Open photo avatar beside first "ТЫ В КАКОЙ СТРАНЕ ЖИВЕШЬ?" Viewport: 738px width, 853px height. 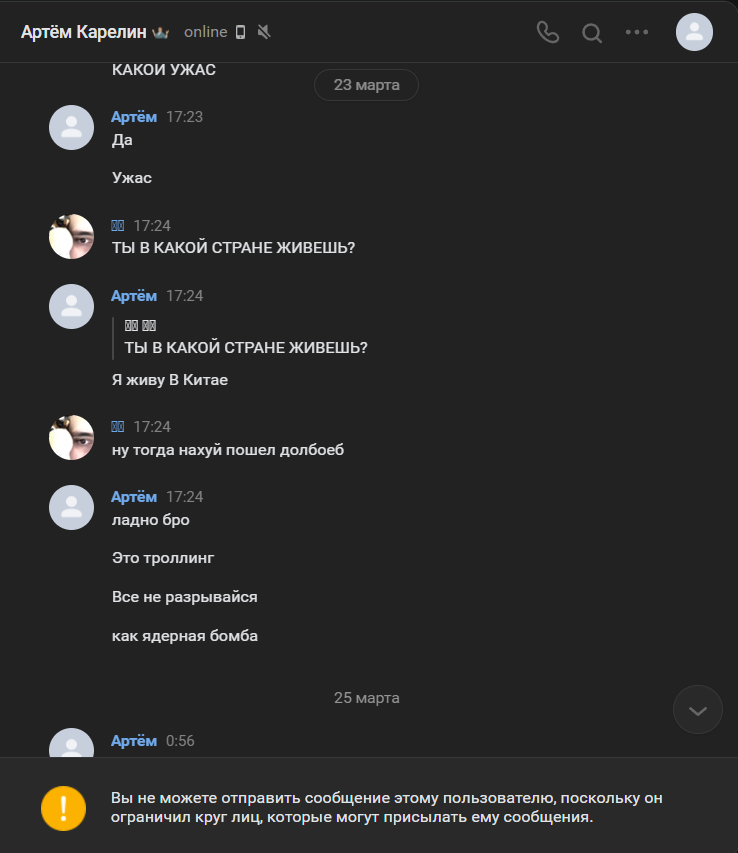pos(72,237)
